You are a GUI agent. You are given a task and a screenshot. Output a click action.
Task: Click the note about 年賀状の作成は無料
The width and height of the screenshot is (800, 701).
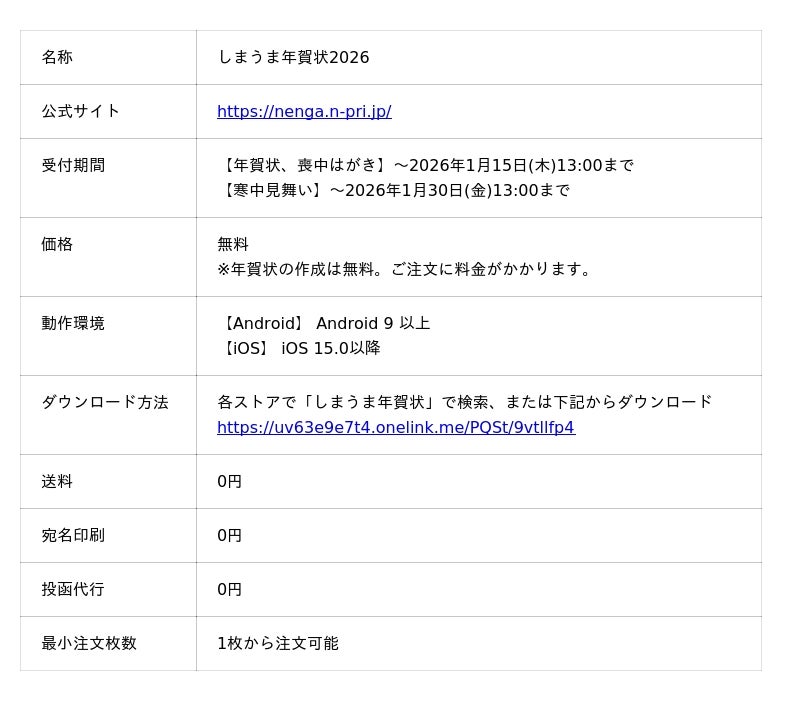[405, 269]
